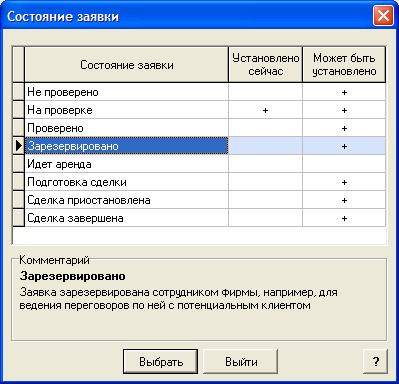This screenshot has height=384, width=399.
Task: Click Может быть установлено plus for Проверено
Action: click(x=344, y=128)
